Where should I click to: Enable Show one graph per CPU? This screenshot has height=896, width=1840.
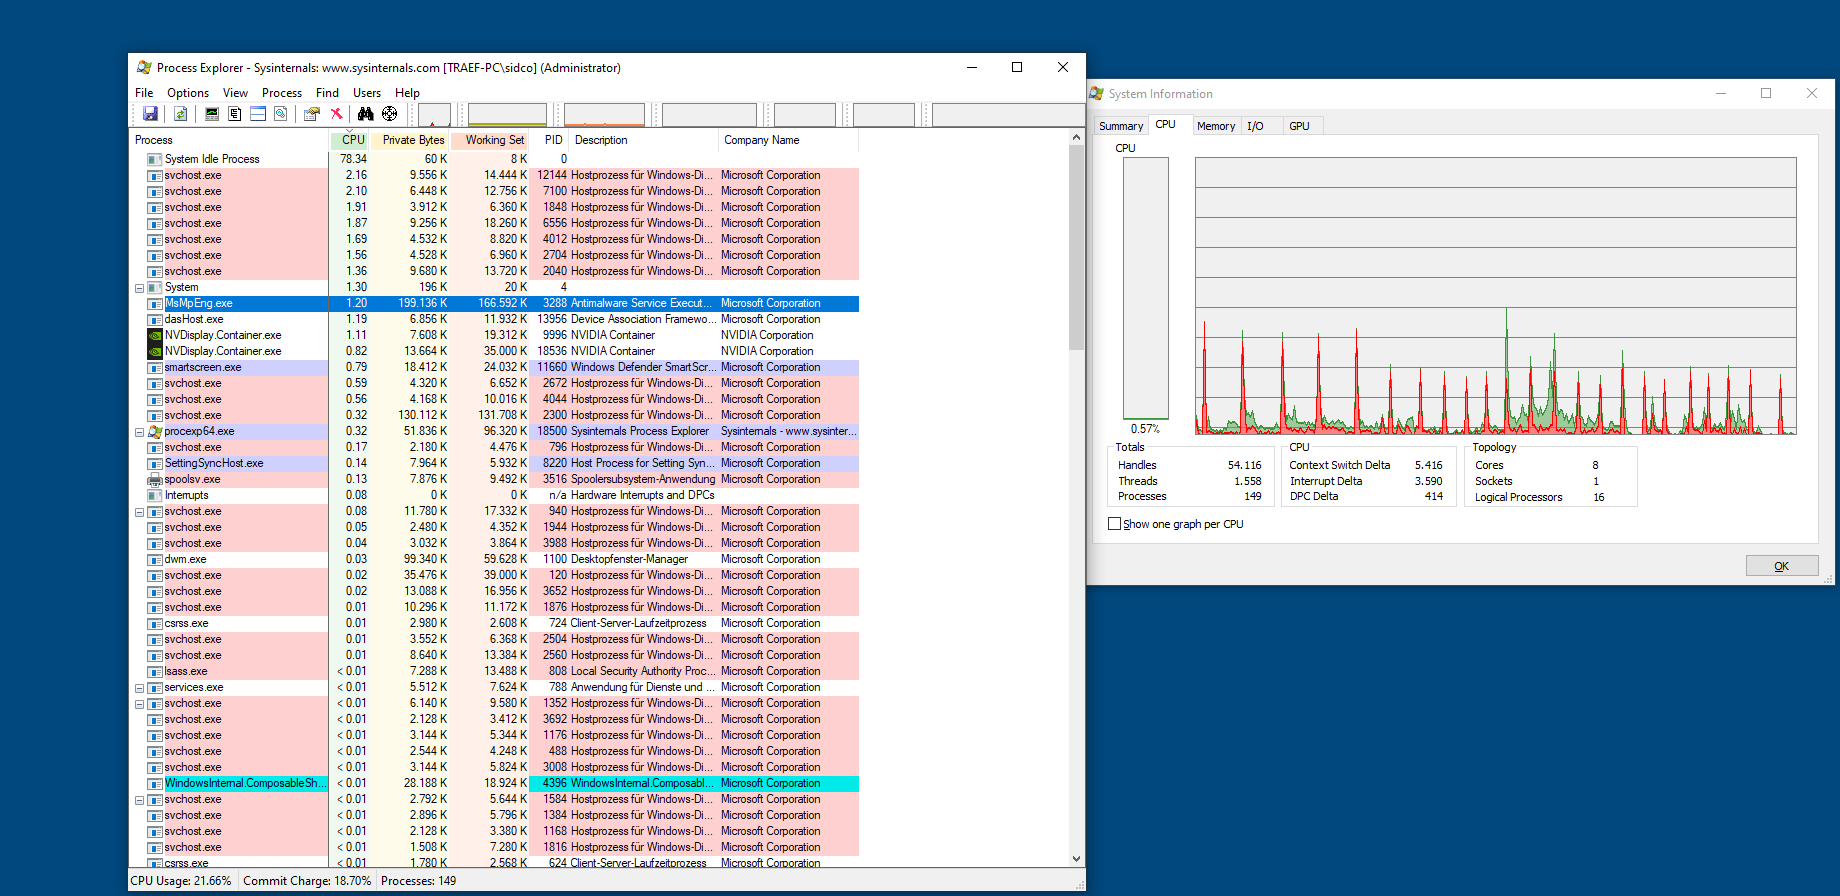pos(1114,524)
